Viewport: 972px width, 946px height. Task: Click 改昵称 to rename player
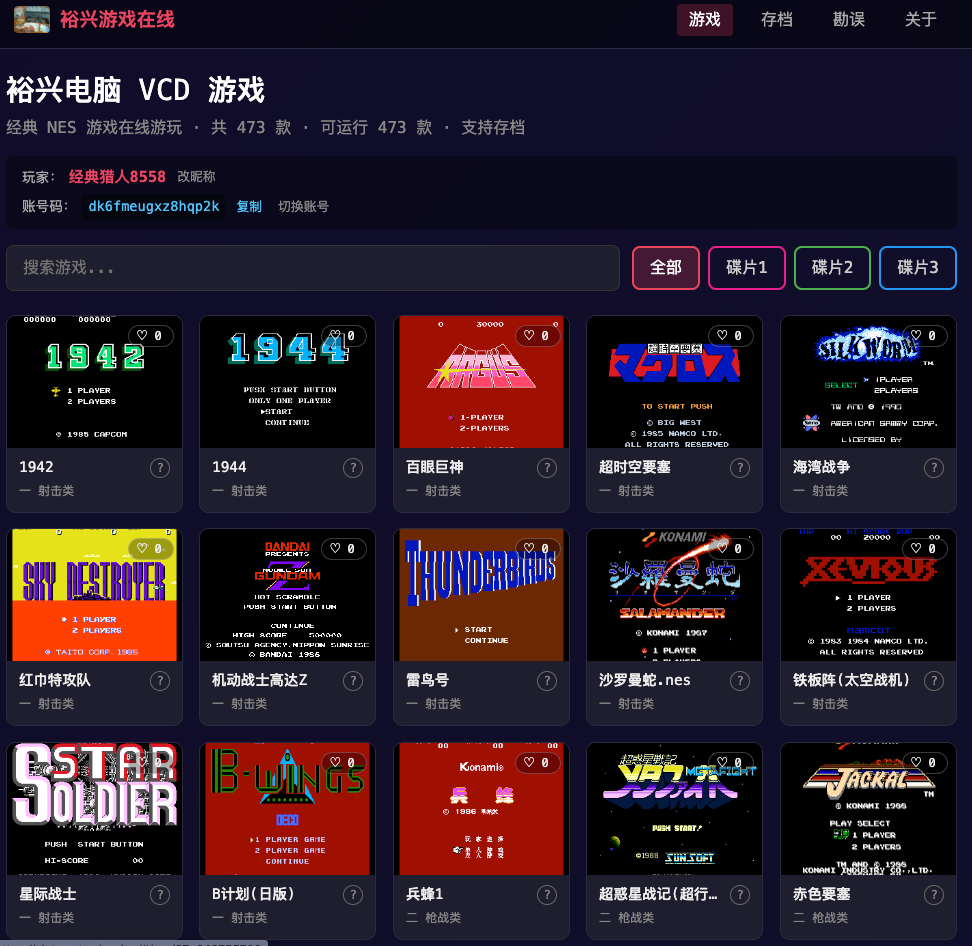pyautogui.click(x=197, y=177)
